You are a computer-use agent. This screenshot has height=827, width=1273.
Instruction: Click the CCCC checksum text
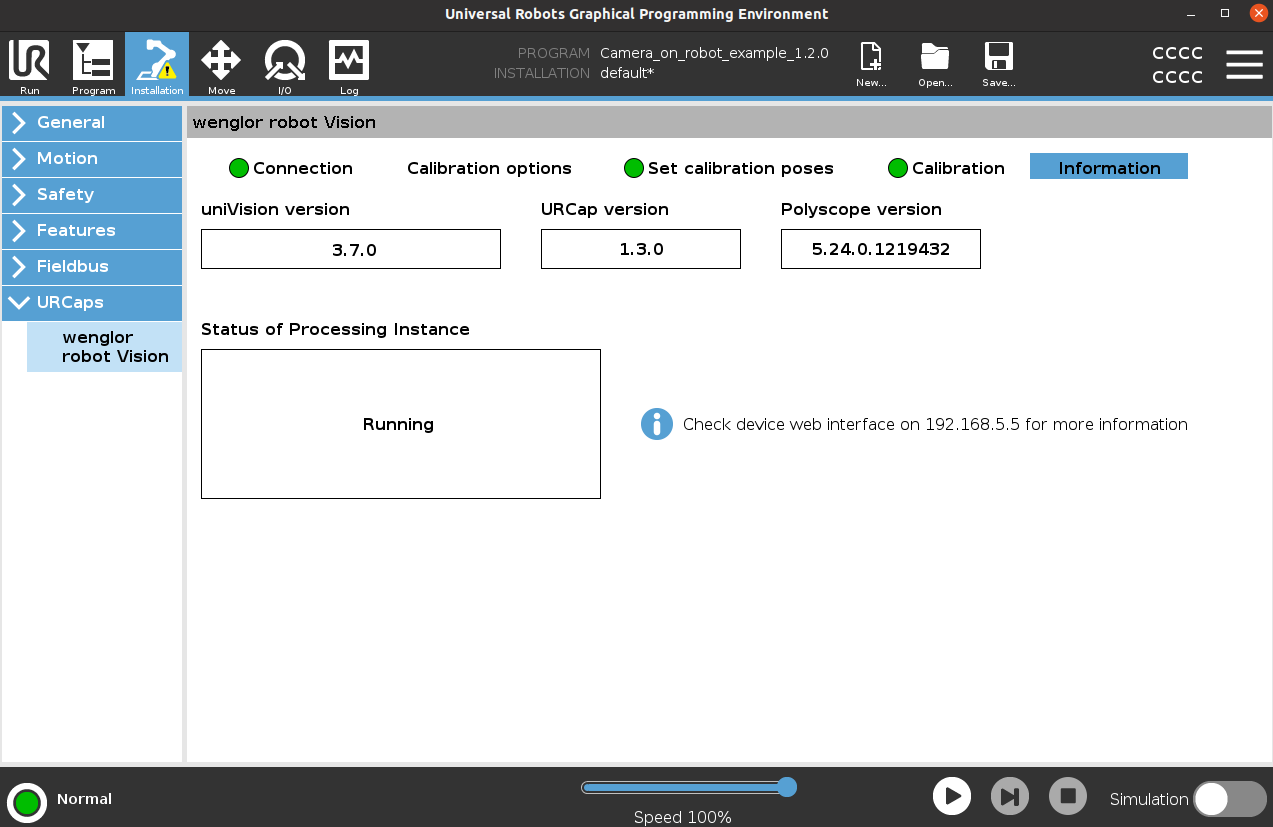[1177, 65]
